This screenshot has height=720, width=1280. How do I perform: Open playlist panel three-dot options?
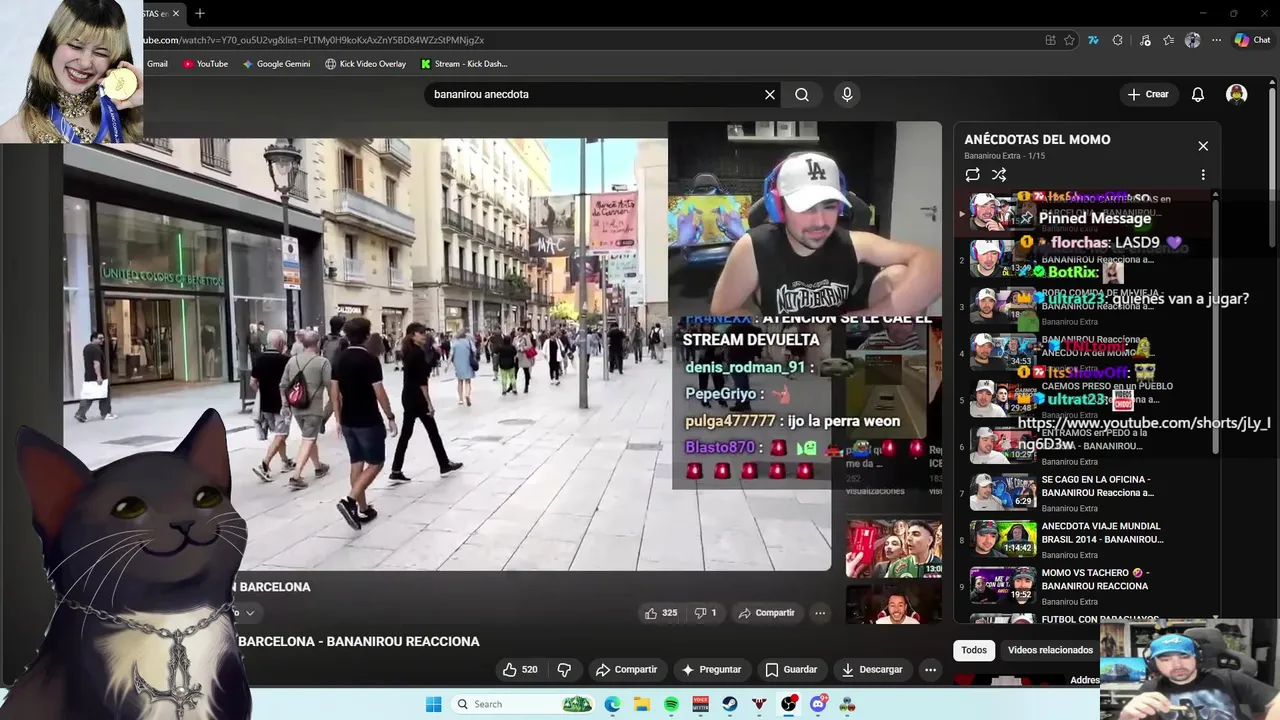pos(1203,174)
